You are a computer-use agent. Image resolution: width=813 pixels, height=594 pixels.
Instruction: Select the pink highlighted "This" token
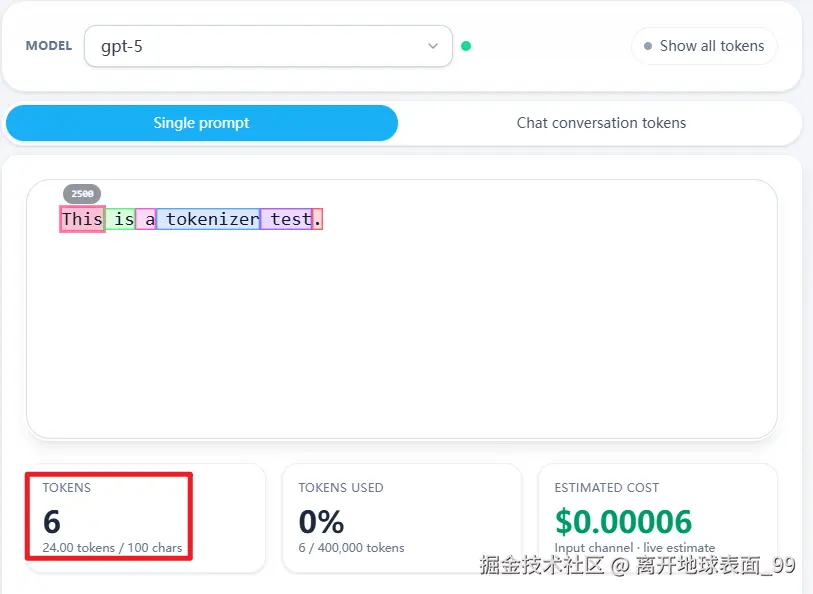[x=82, y=219]
